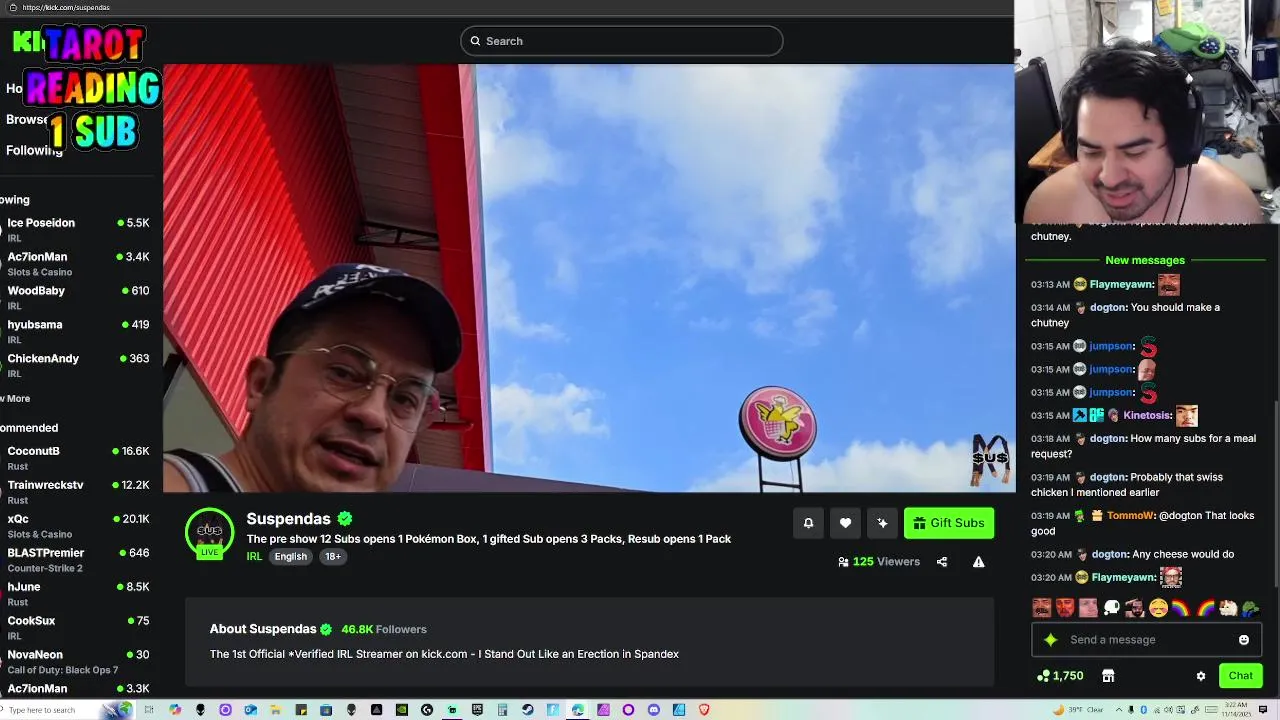Screen dimensions: 1280x720
Task: Open Ice Poseidon channel in the sidebar
Action: [78, 229]
